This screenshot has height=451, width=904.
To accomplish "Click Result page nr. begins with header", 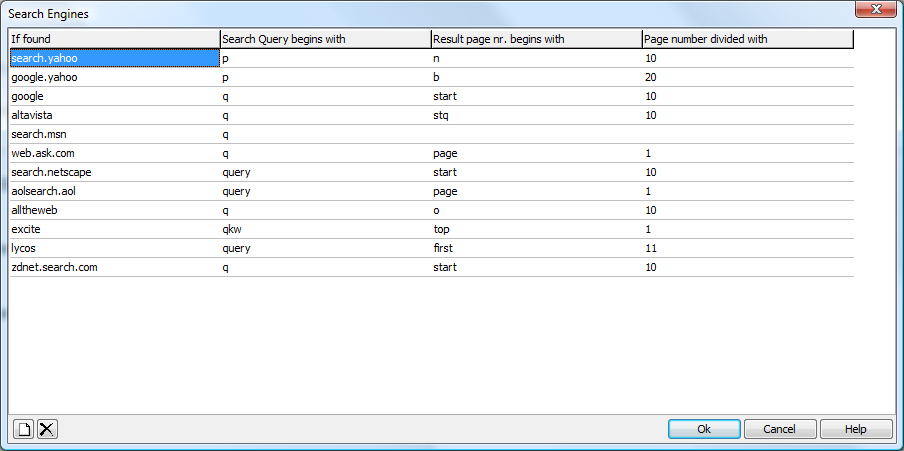I will coord(537,39).
